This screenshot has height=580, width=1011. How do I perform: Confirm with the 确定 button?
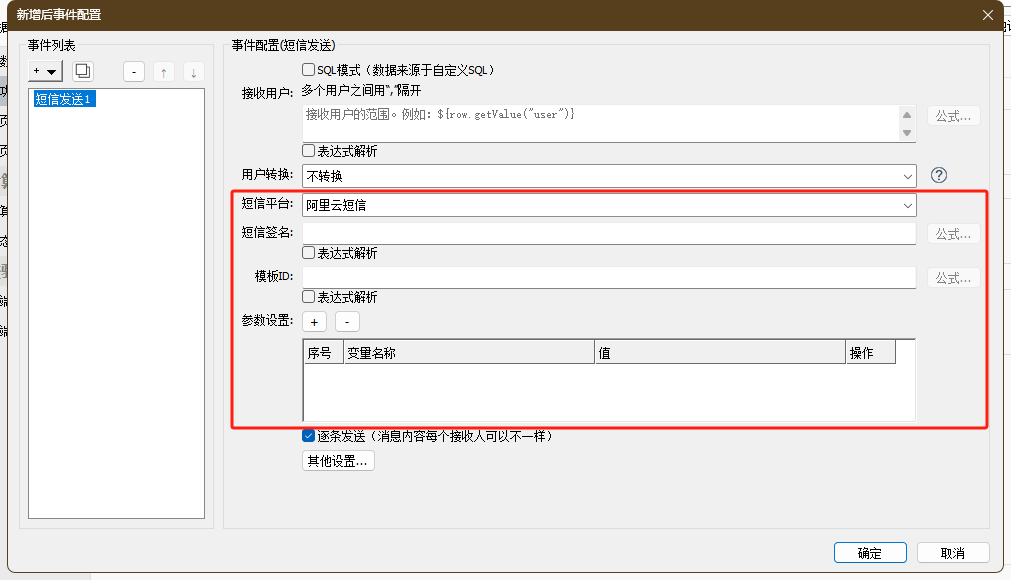pyautogui.click(x=870, y=553)
